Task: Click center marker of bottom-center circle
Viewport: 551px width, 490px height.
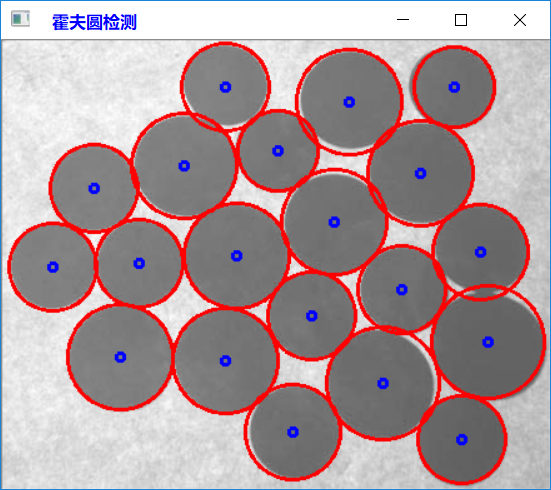Action: pos(293,432)
